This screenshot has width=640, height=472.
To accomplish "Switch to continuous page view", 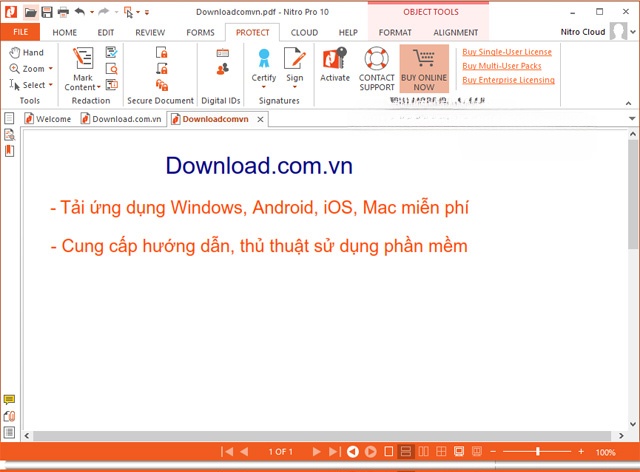I will (x=406, y=452).
